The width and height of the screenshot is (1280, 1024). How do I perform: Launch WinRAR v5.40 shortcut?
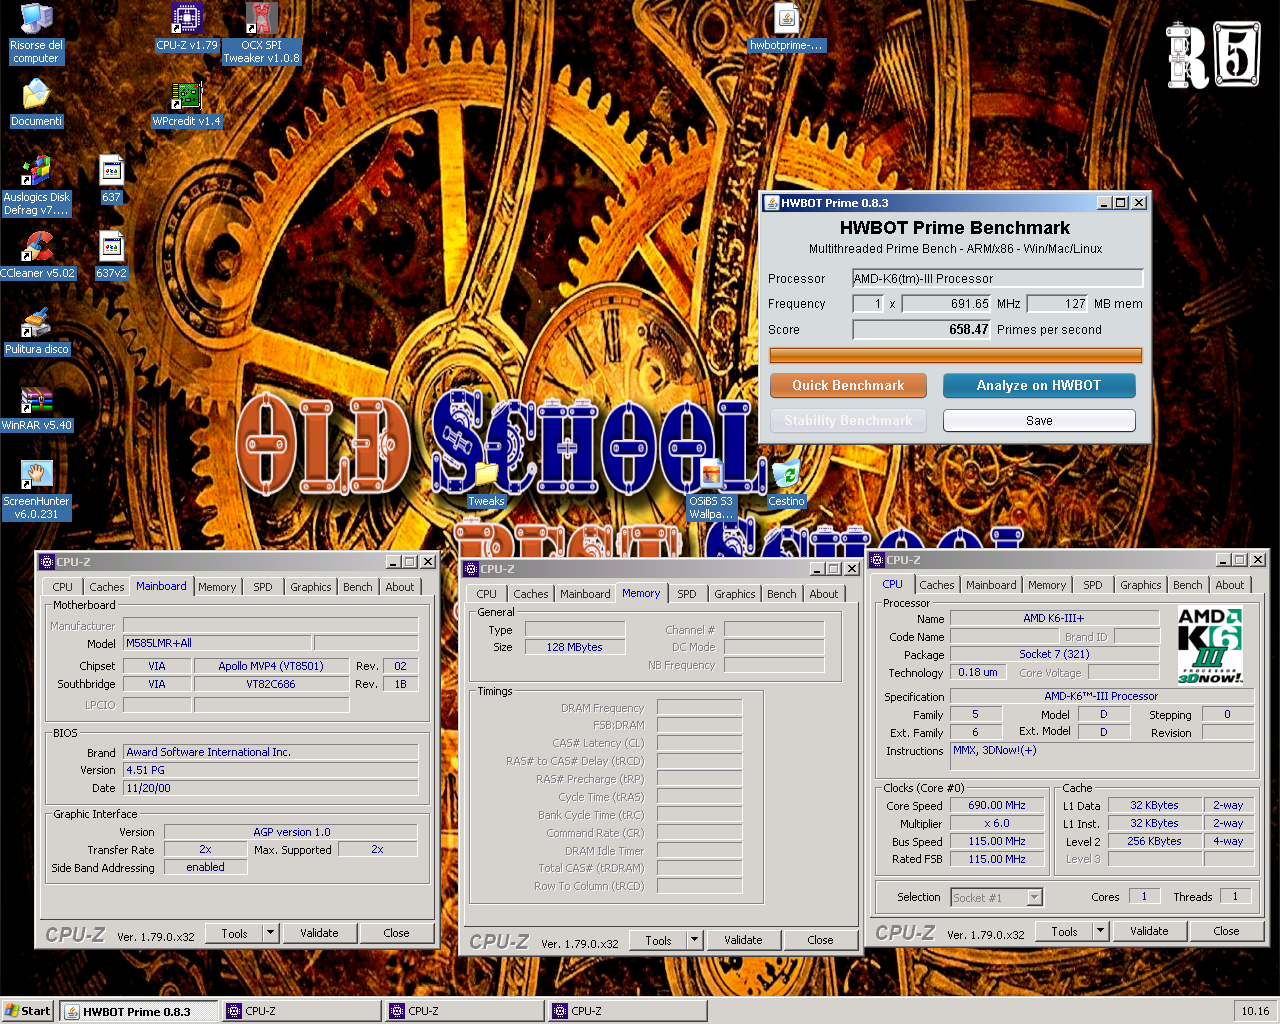36,407
